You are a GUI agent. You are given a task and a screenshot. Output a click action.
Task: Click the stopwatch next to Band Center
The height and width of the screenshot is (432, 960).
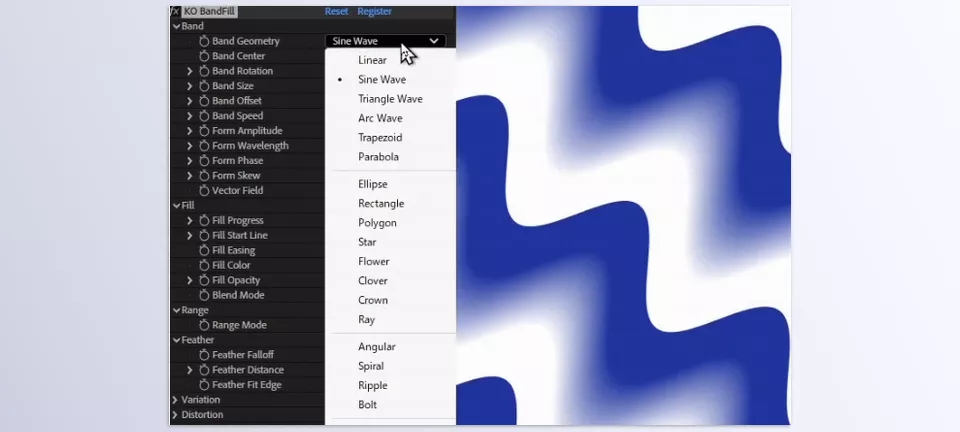point(204,56)
